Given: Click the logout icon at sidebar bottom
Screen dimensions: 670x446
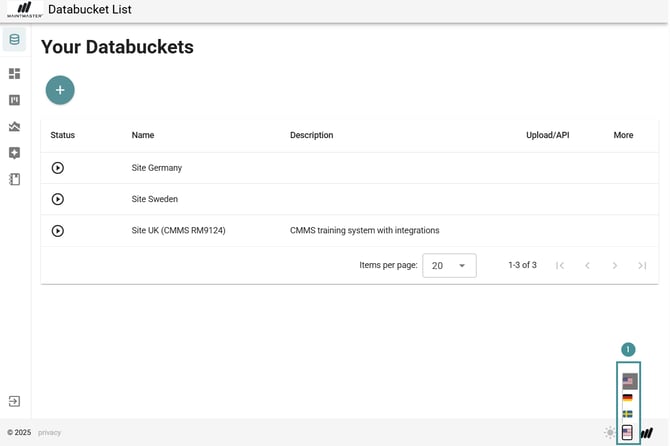Looking at the screenshot, I should 14,401.
